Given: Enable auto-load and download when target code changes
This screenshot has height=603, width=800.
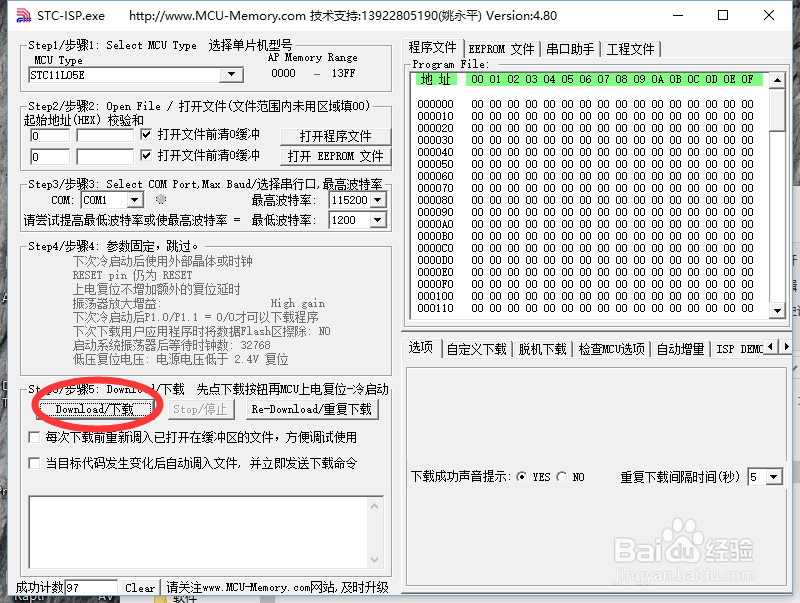Looking at the screenshot, I should tap(34, 463).
